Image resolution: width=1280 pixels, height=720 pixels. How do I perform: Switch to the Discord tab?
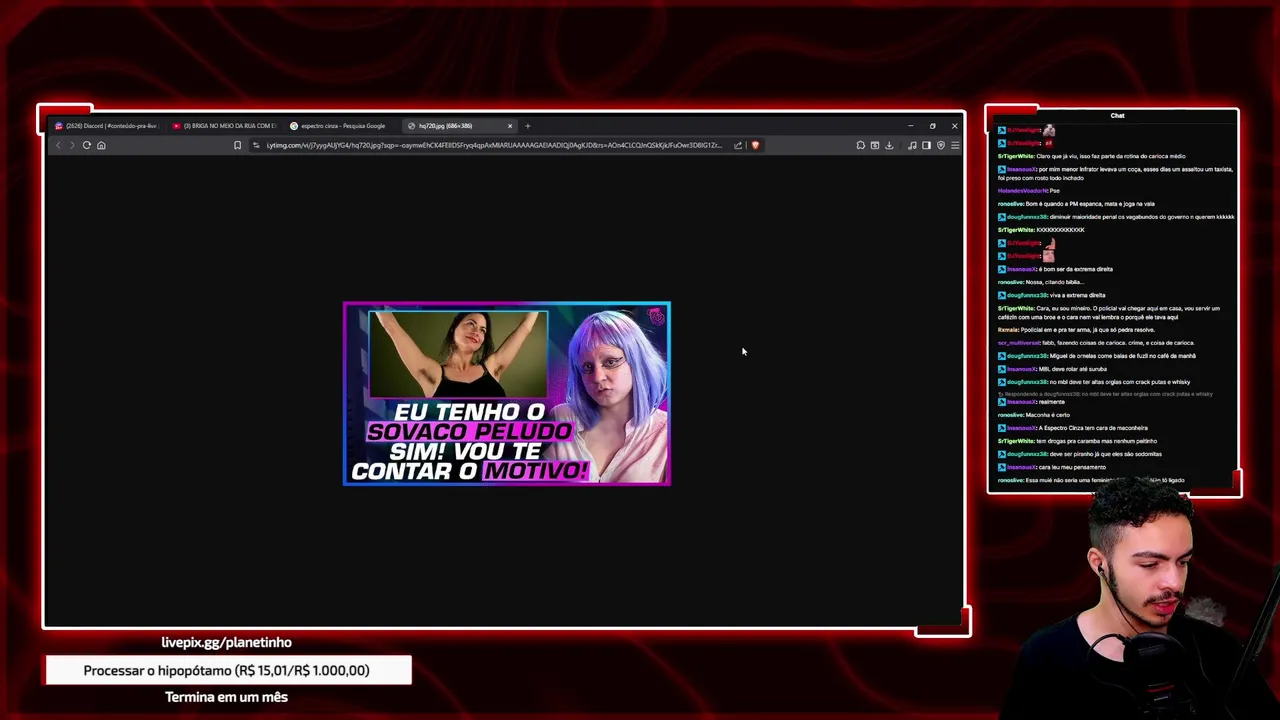point(107,126)
